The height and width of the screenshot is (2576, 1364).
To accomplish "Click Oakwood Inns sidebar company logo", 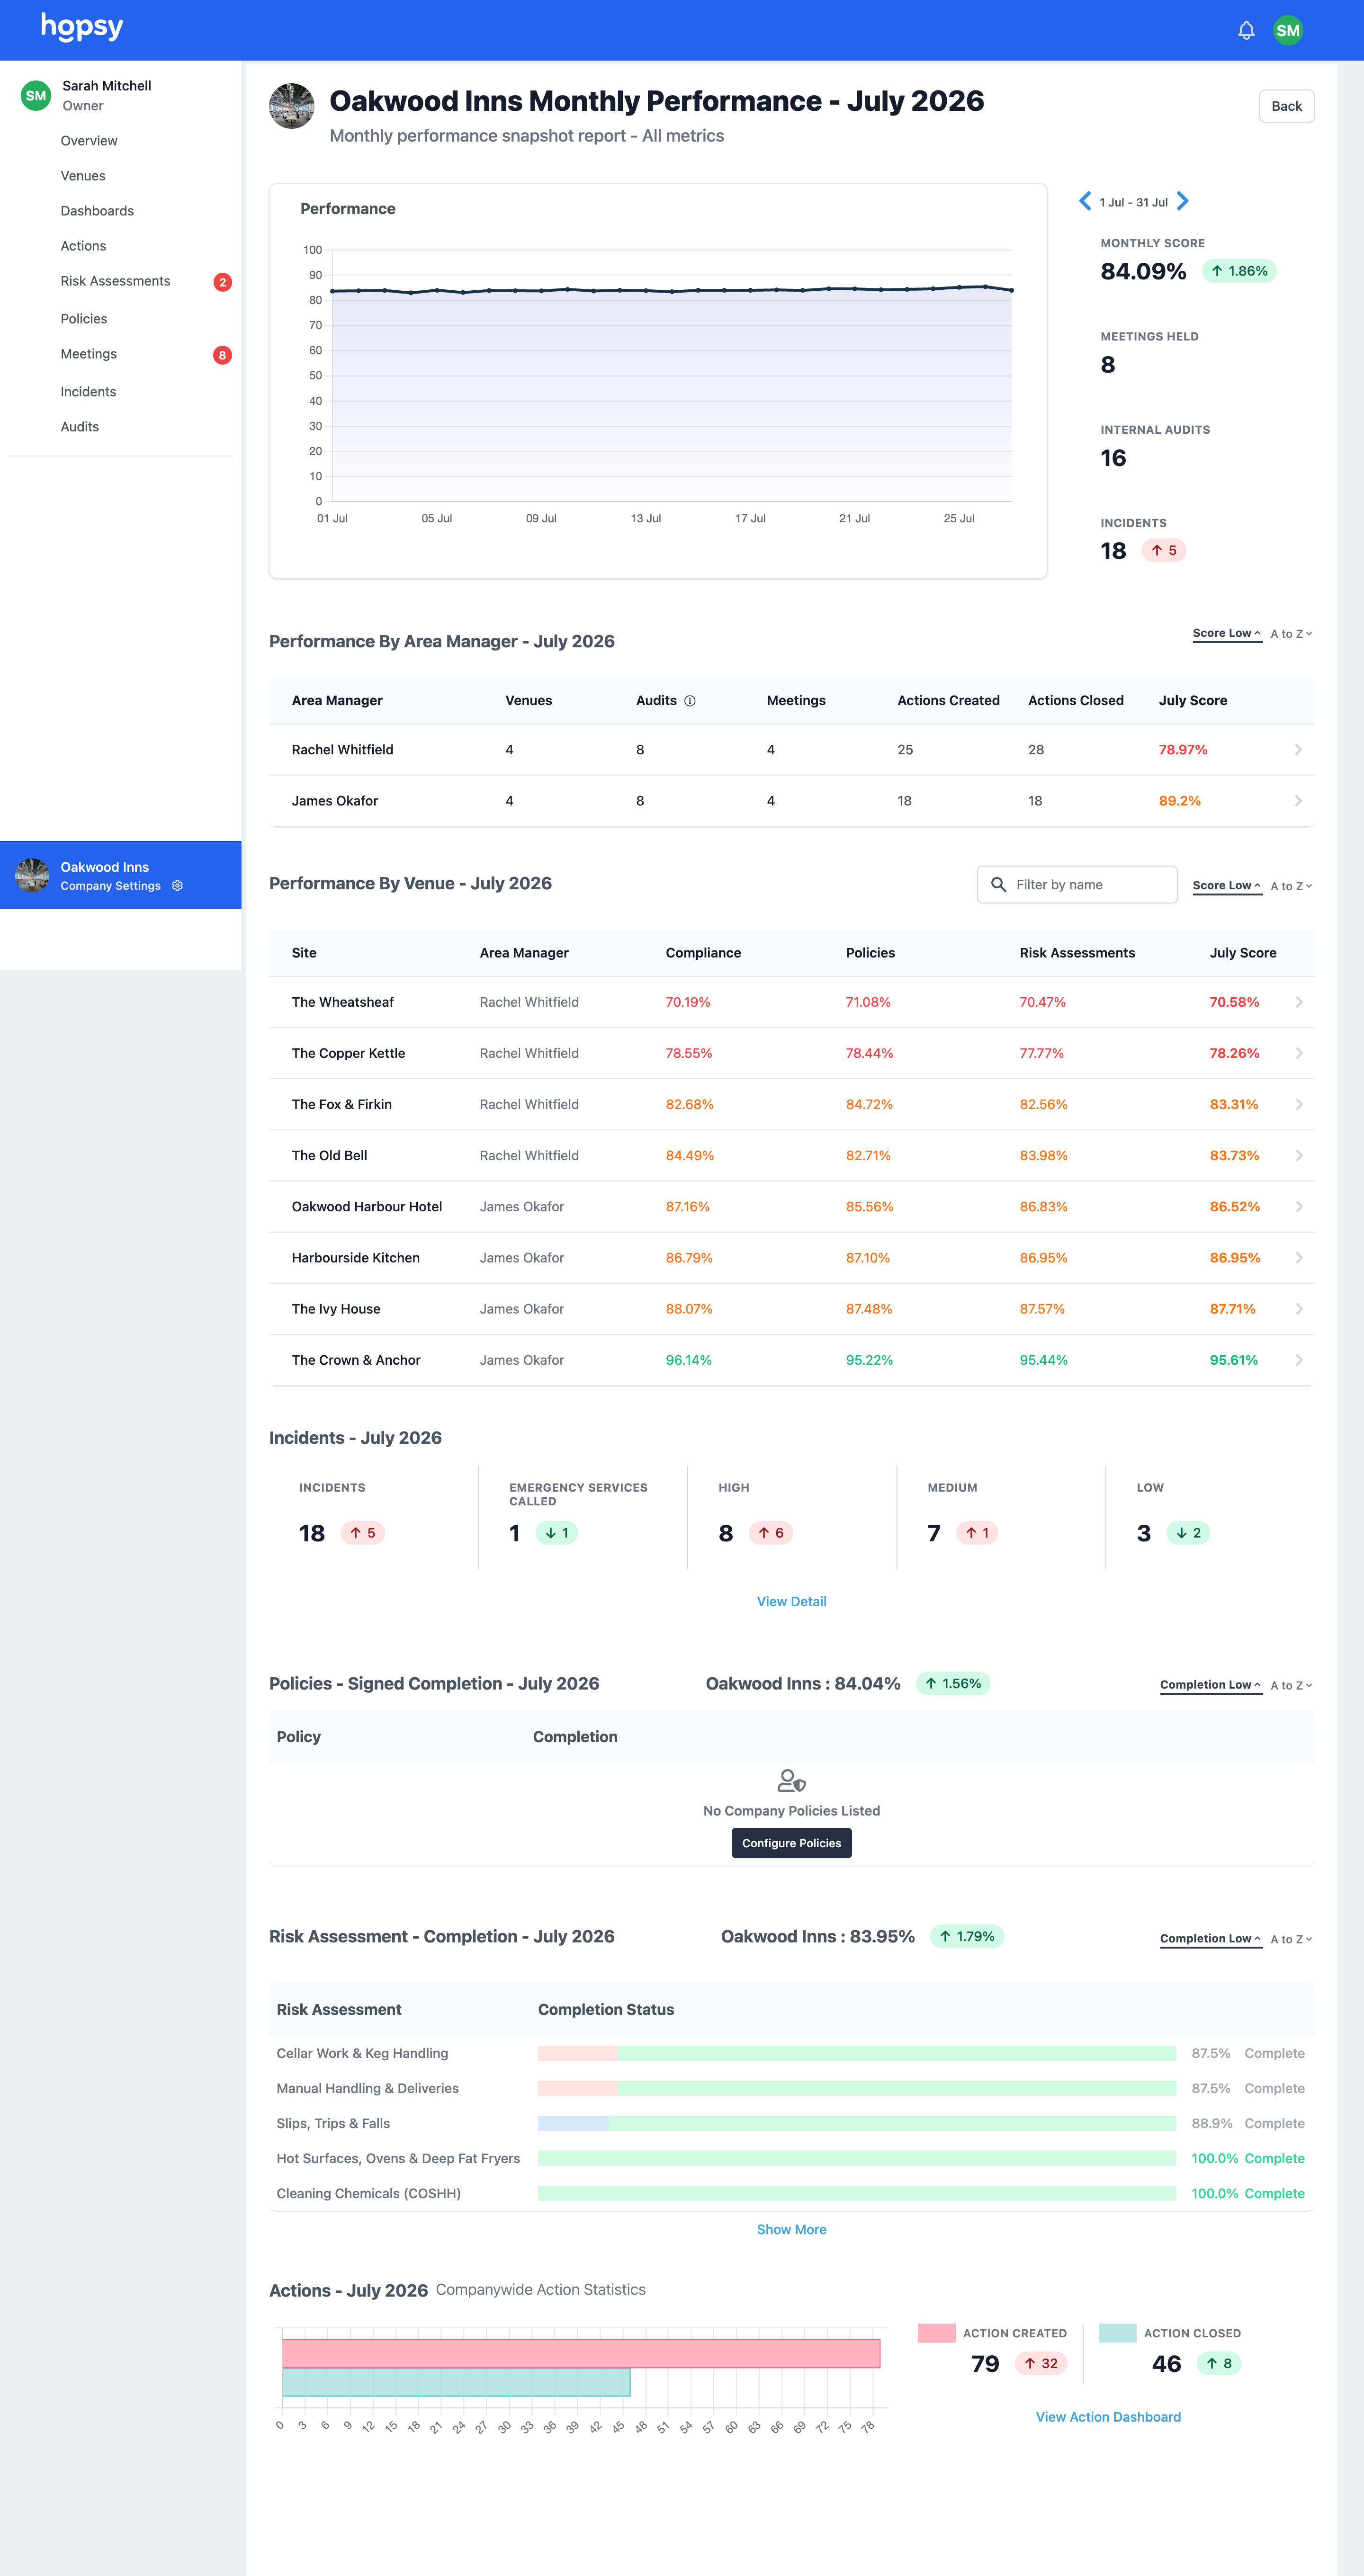I will pyautogui.click(x=32, y=875).
